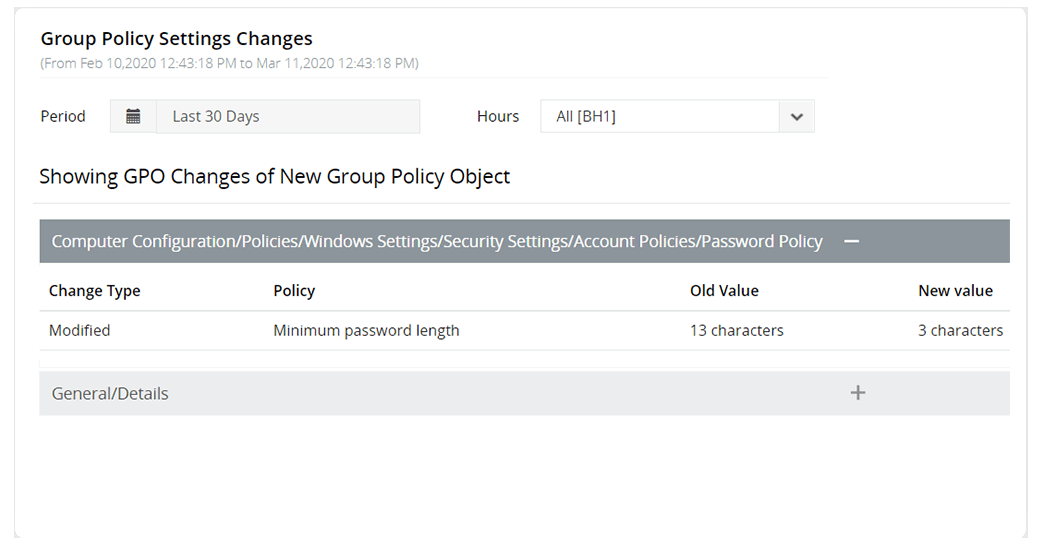Click the Last 30 Days period field
Image resolution: width=1042 pixels, height=545 pixels.
287,116
